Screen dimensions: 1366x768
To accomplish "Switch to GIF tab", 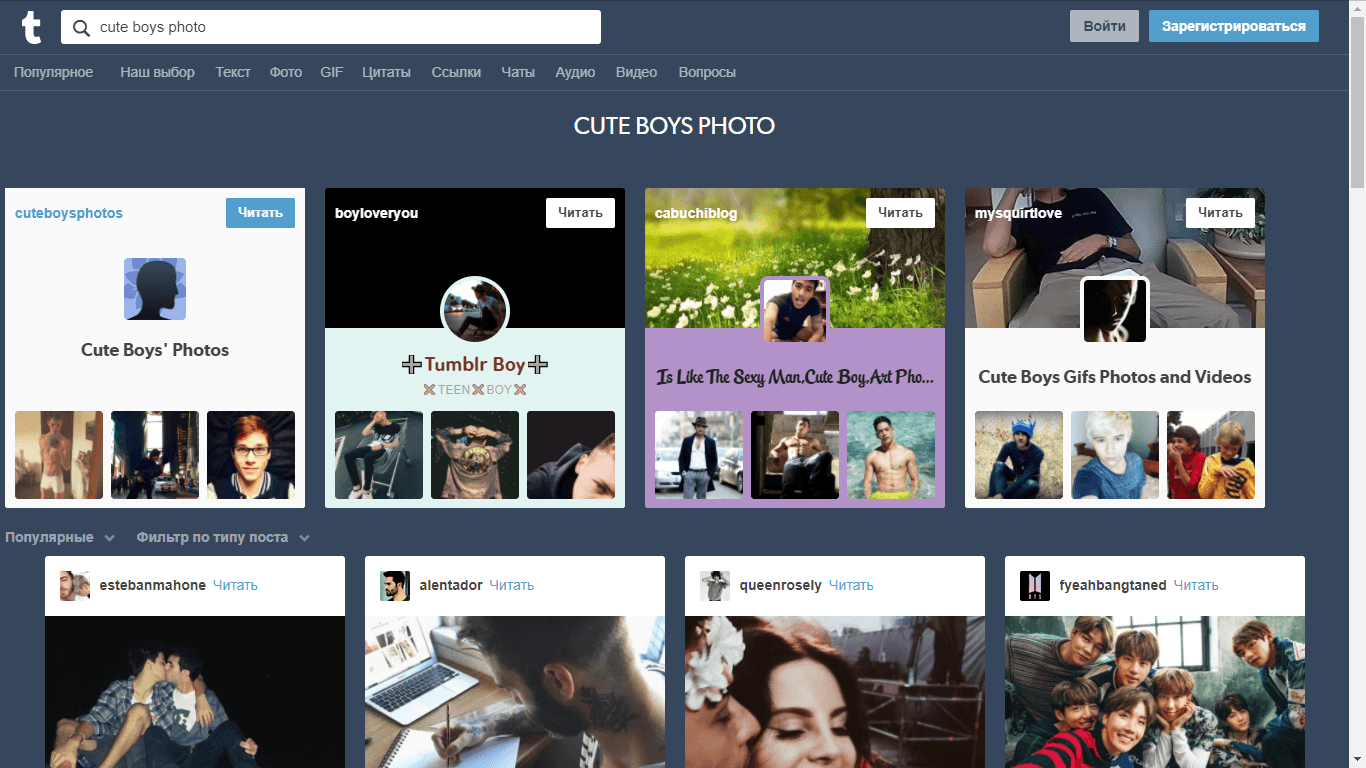I will [x=332, y=72].
